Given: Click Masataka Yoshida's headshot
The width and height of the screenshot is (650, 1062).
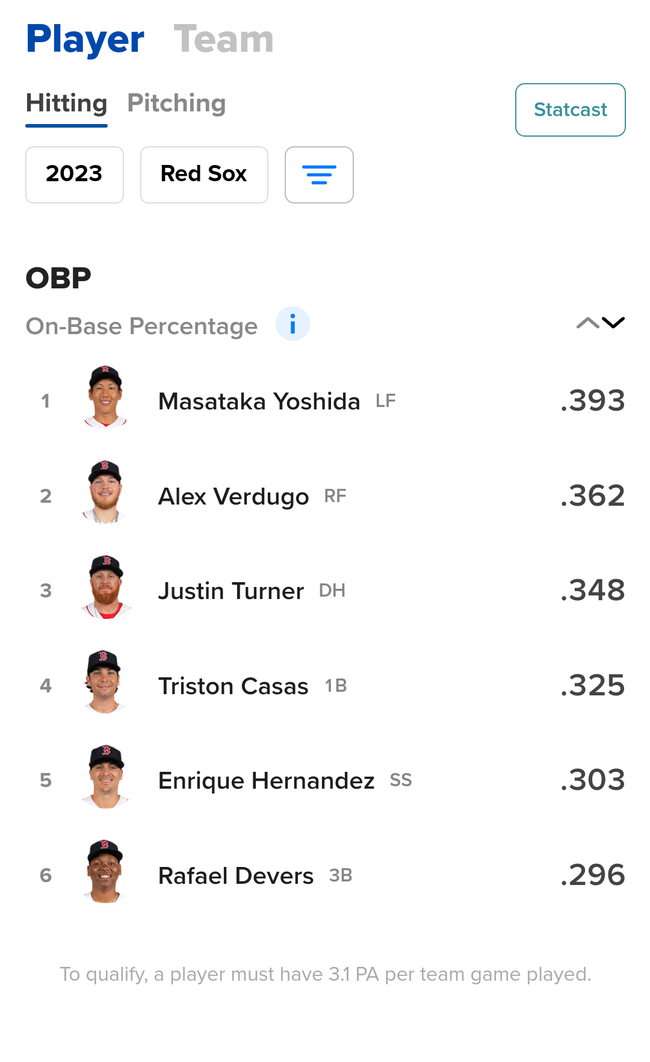Looking at the screenshot, I should point(105,397).
